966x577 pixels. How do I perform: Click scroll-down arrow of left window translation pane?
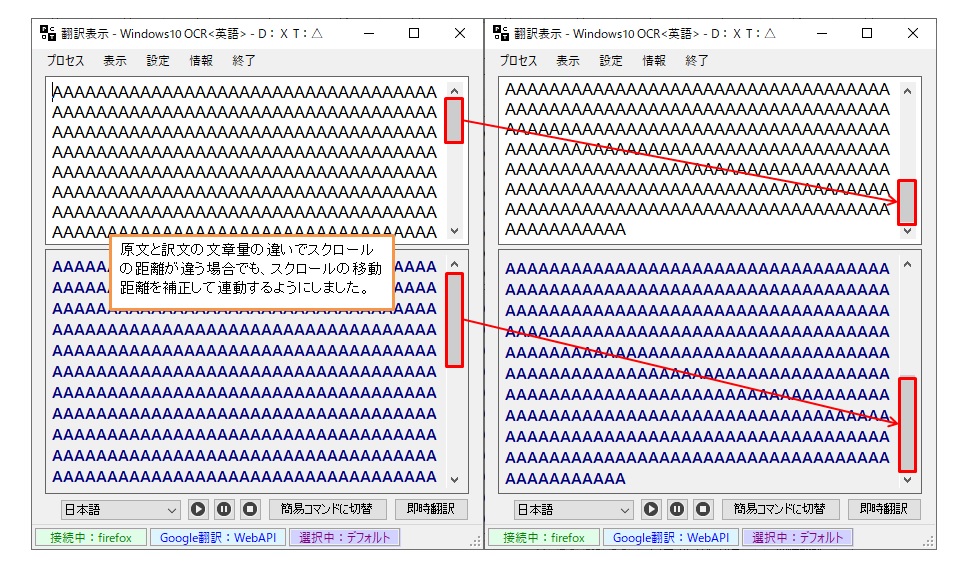point(454,480)
